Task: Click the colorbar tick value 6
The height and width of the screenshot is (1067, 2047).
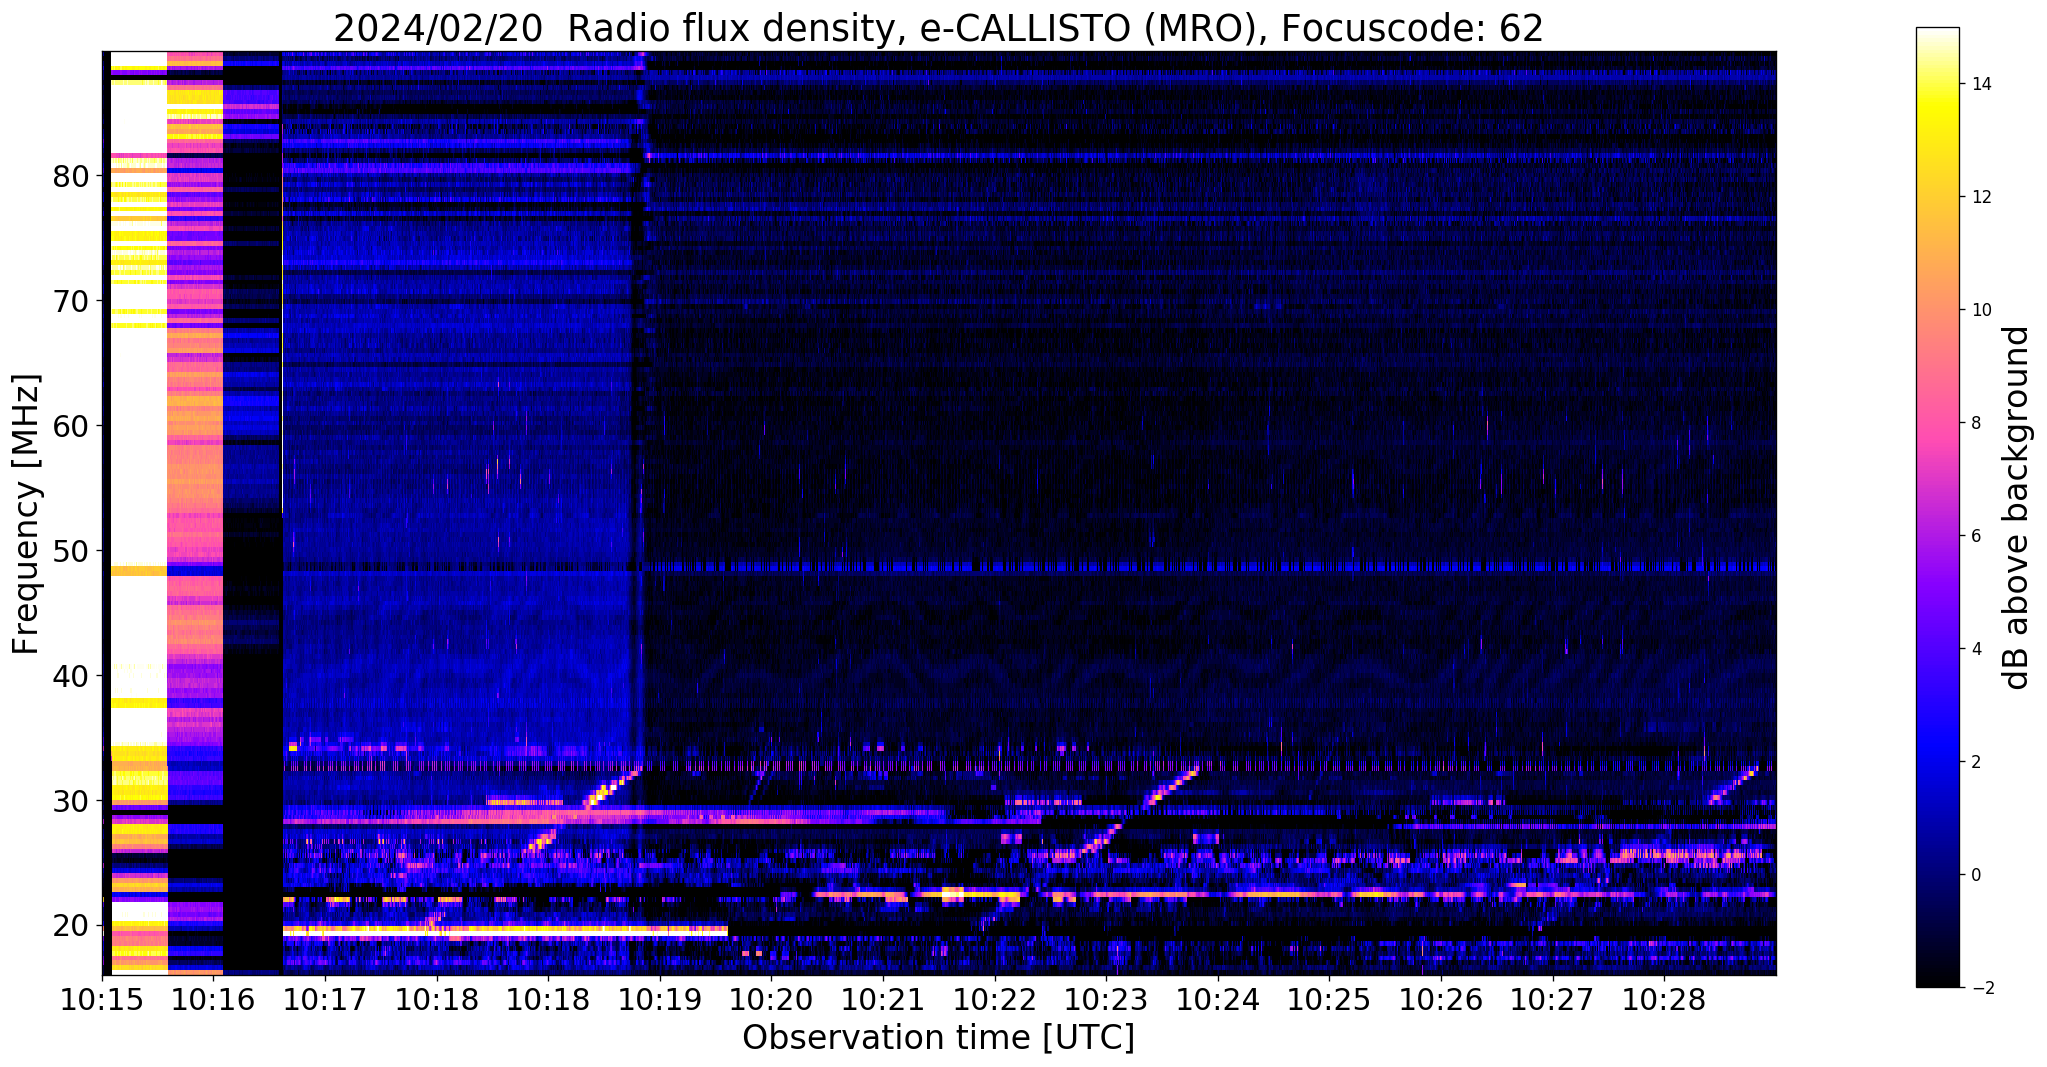Action: [x=1975, y=536]
